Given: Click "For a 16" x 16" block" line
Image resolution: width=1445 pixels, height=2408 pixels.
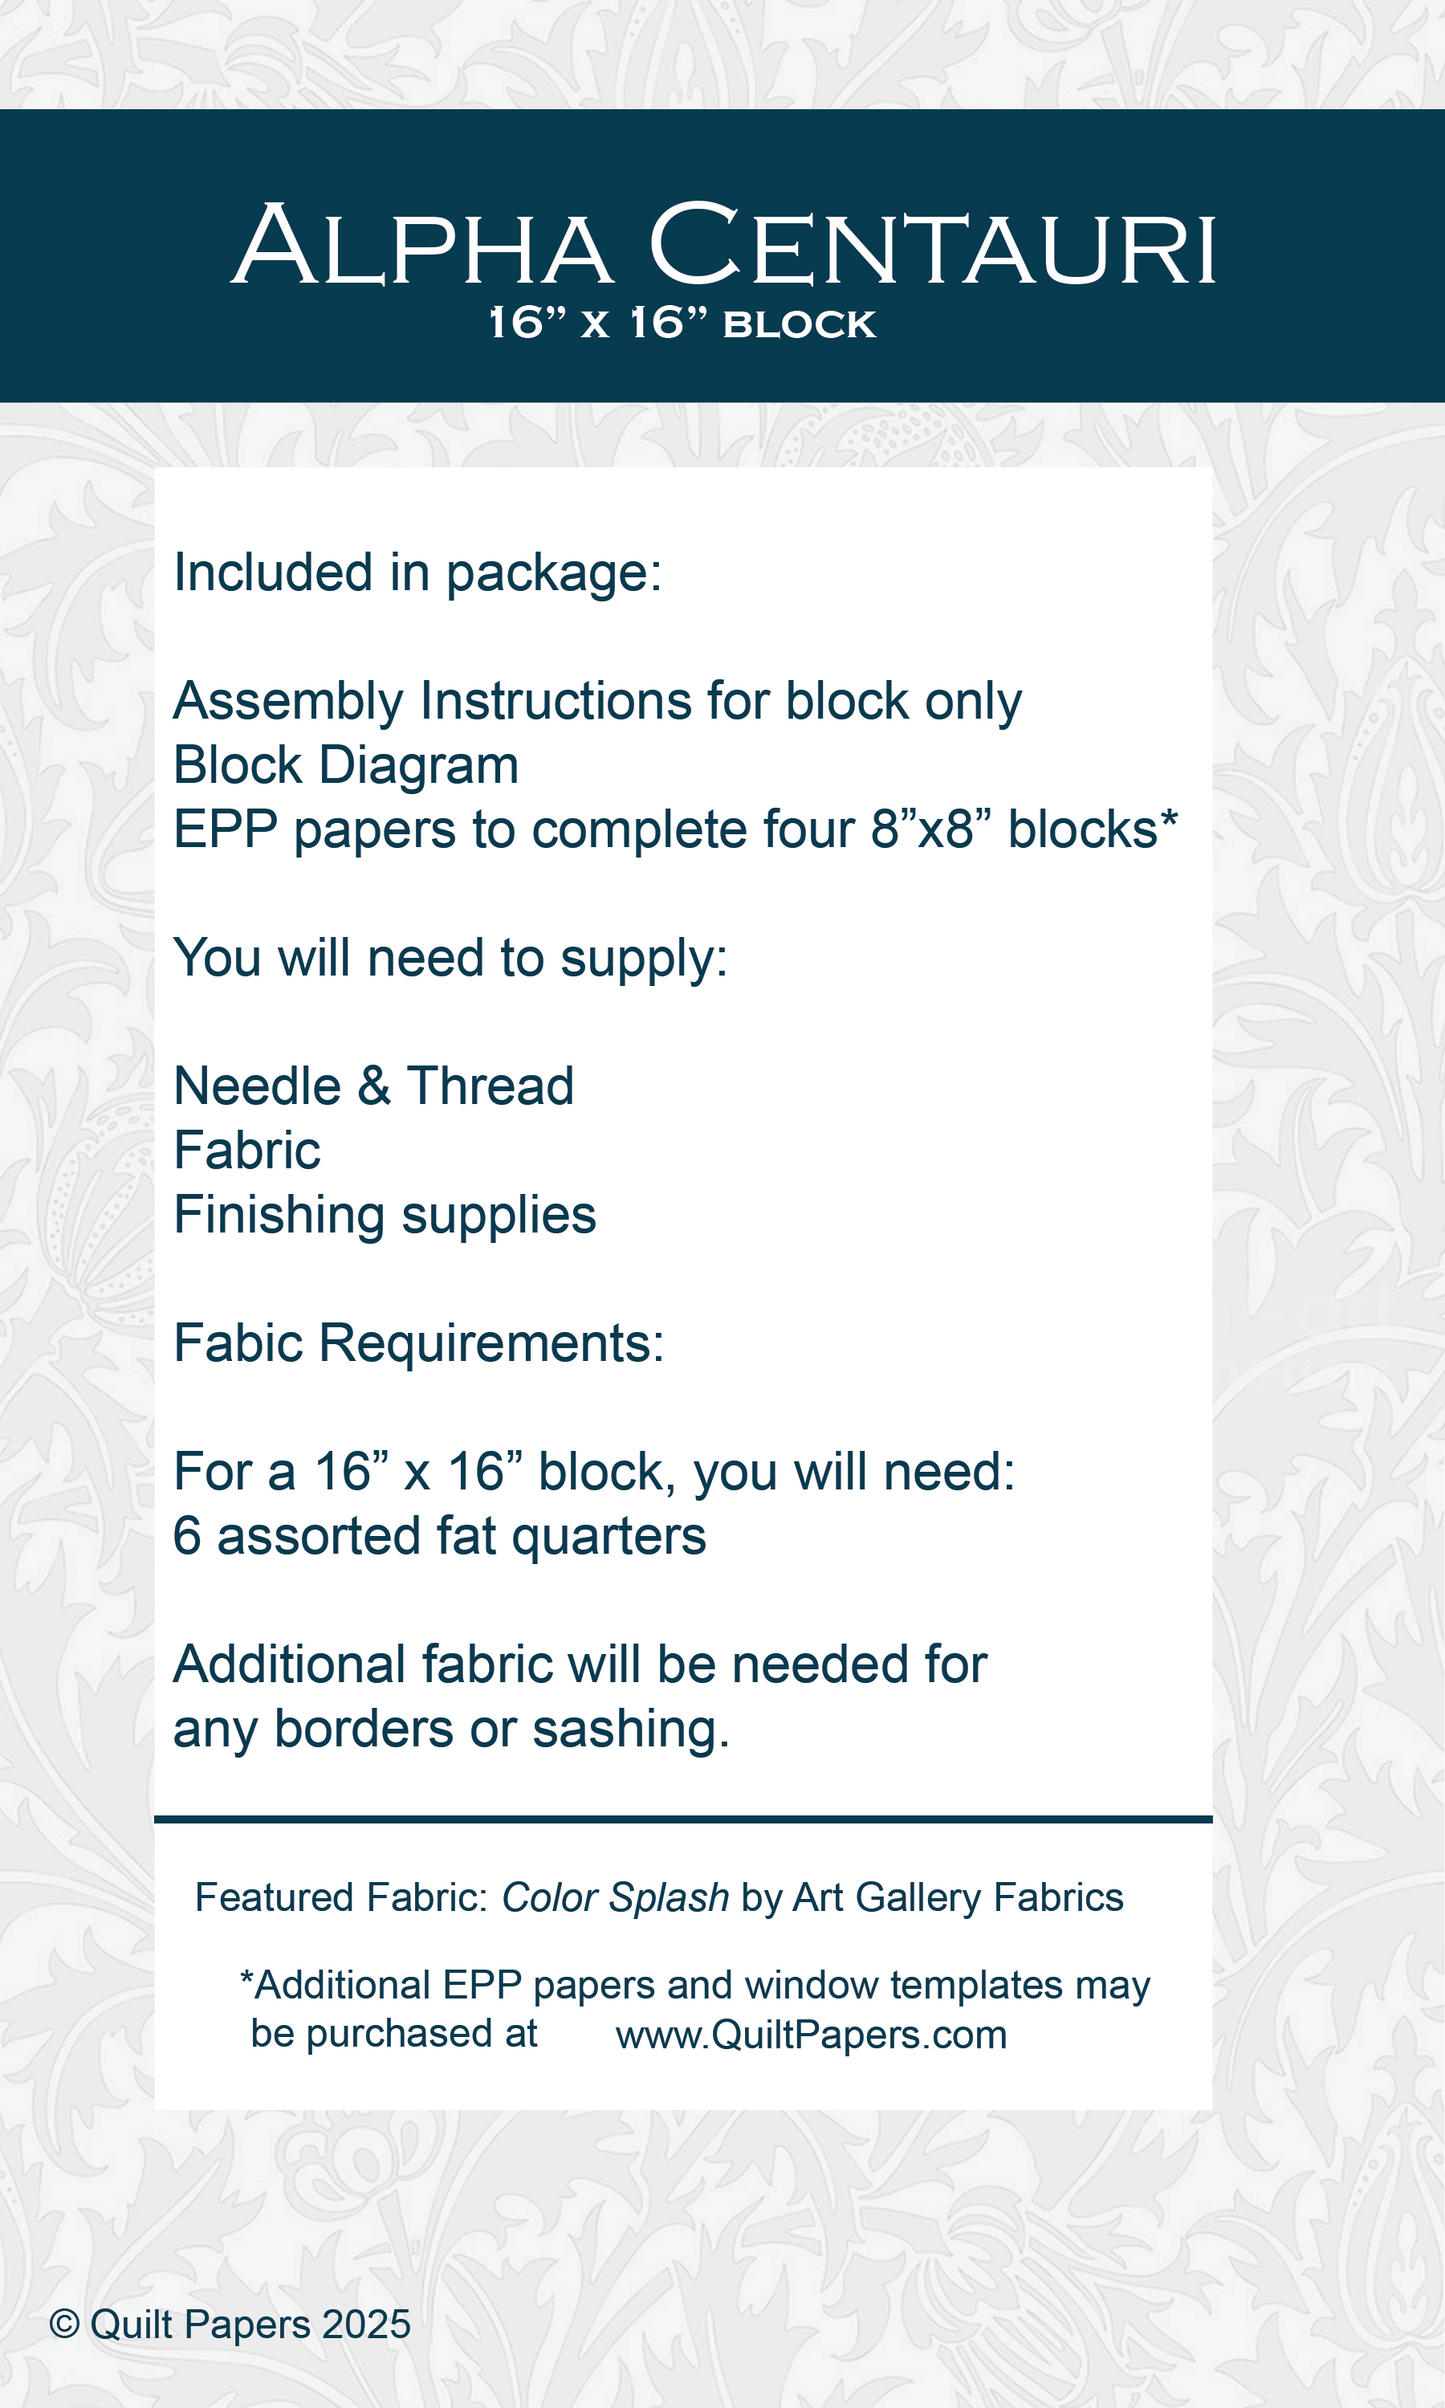Looking at the screenshot, I should point(594,1472).
